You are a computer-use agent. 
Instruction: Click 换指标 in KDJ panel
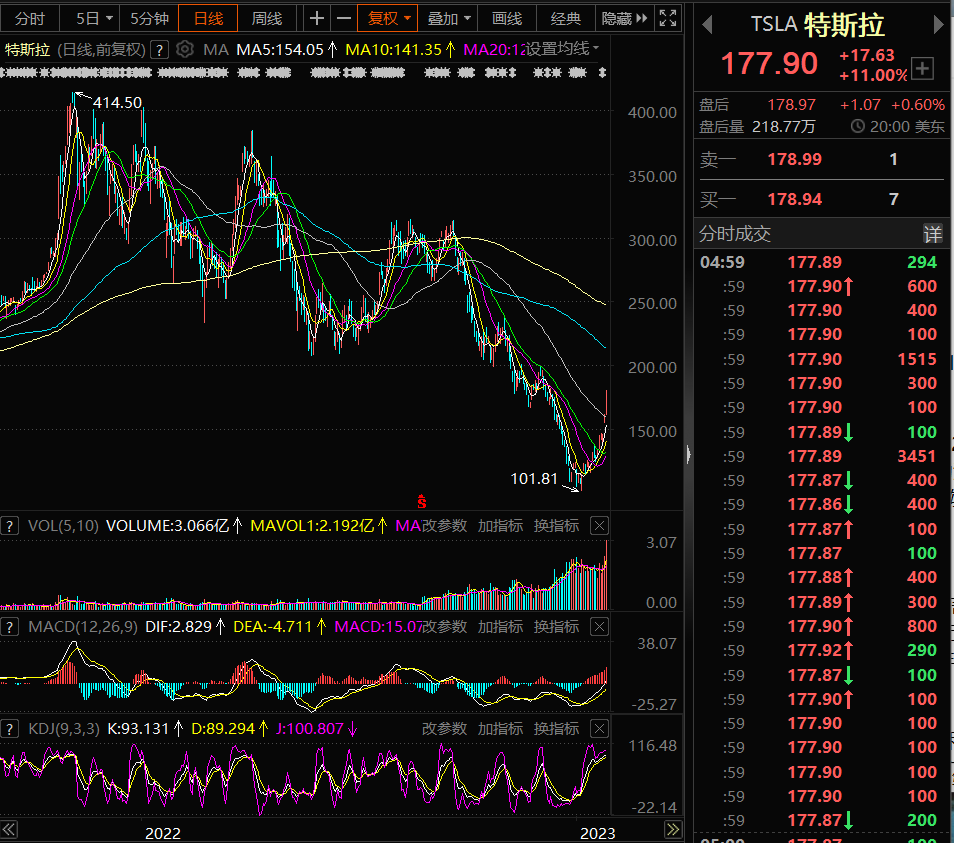[x=556, y=729]
